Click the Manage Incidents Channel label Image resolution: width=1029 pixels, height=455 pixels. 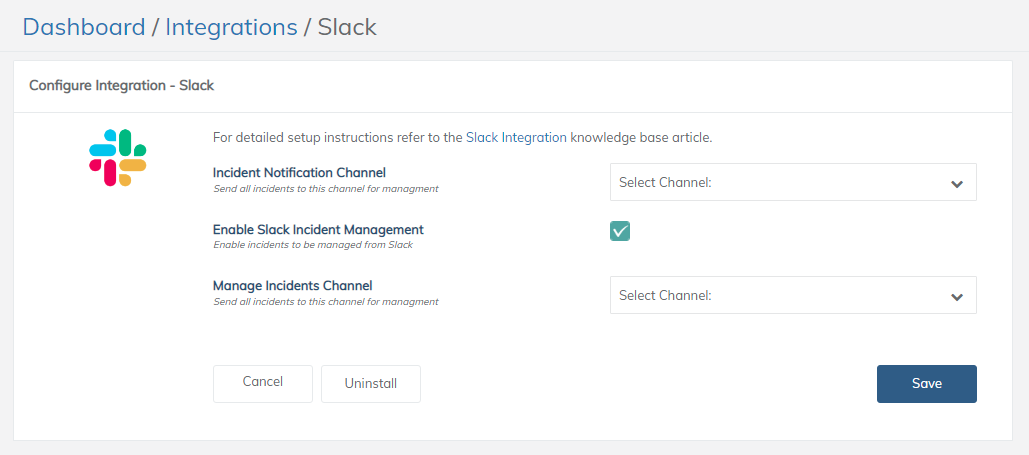[x=292, y=286]
